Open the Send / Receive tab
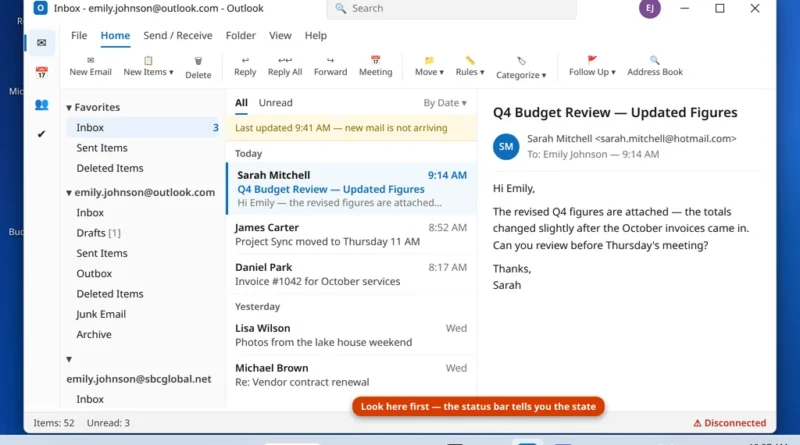 [x=178, y=36]
